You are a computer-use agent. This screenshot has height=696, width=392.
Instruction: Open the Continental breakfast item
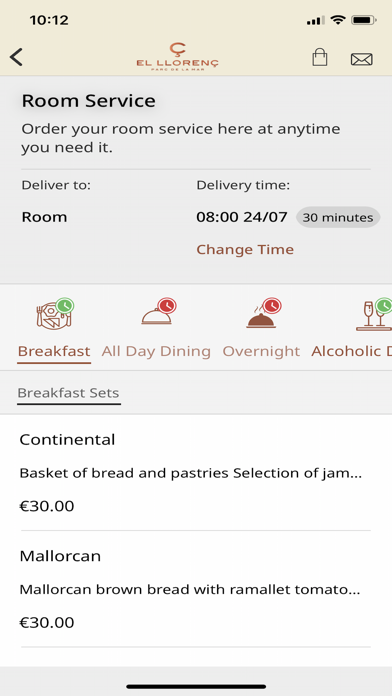(195, 472)
